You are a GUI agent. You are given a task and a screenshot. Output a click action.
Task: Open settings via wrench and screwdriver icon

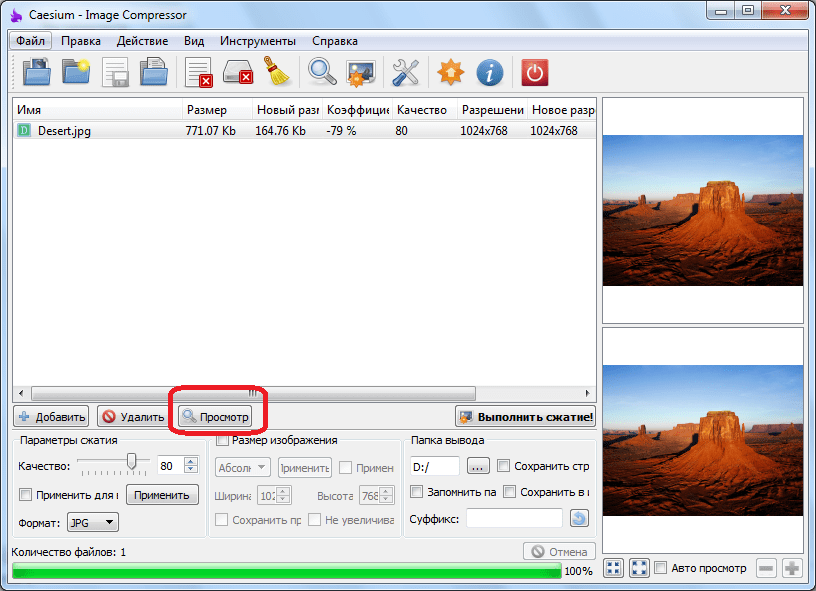coord(405,72)
